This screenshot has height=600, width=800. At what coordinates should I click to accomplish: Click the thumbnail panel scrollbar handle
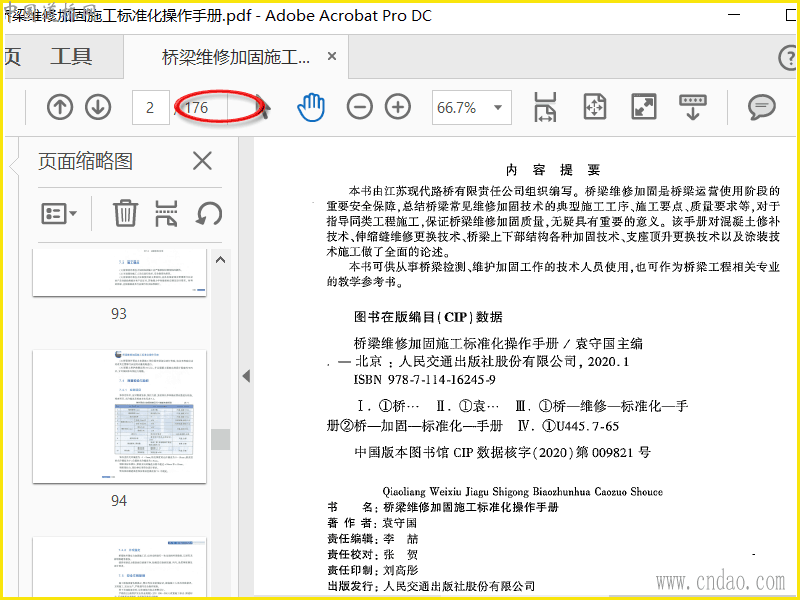point(220,439)
